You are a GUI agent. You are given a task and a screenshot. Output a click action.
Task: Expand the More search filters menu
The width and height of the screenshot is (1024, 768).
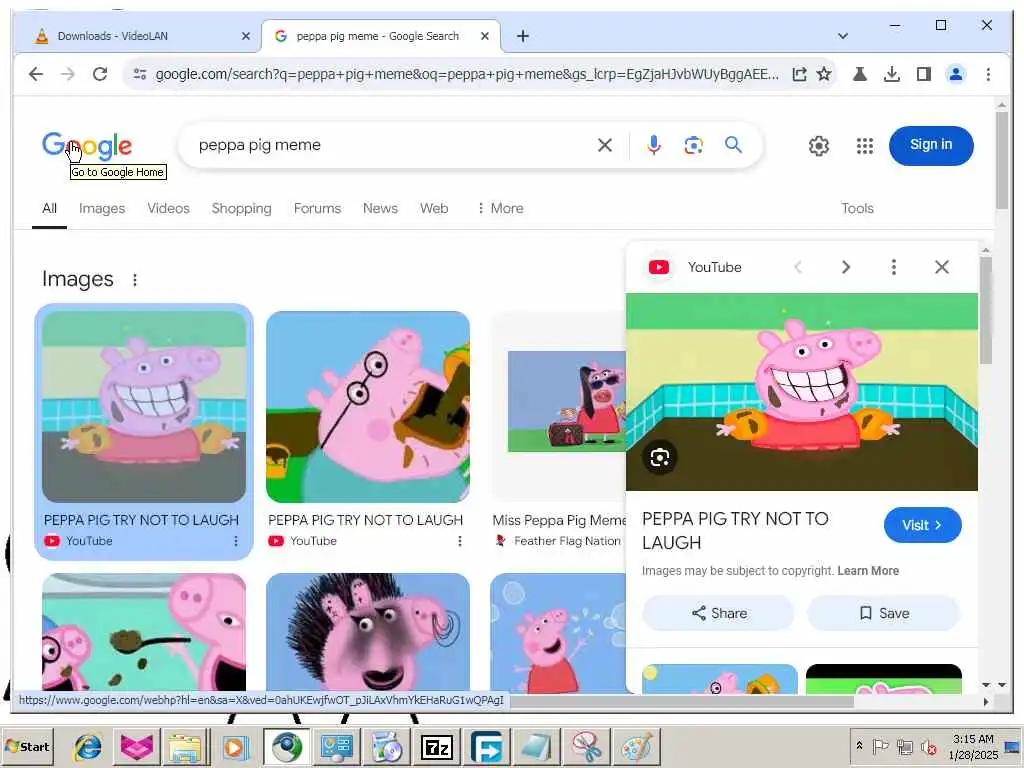500,208
